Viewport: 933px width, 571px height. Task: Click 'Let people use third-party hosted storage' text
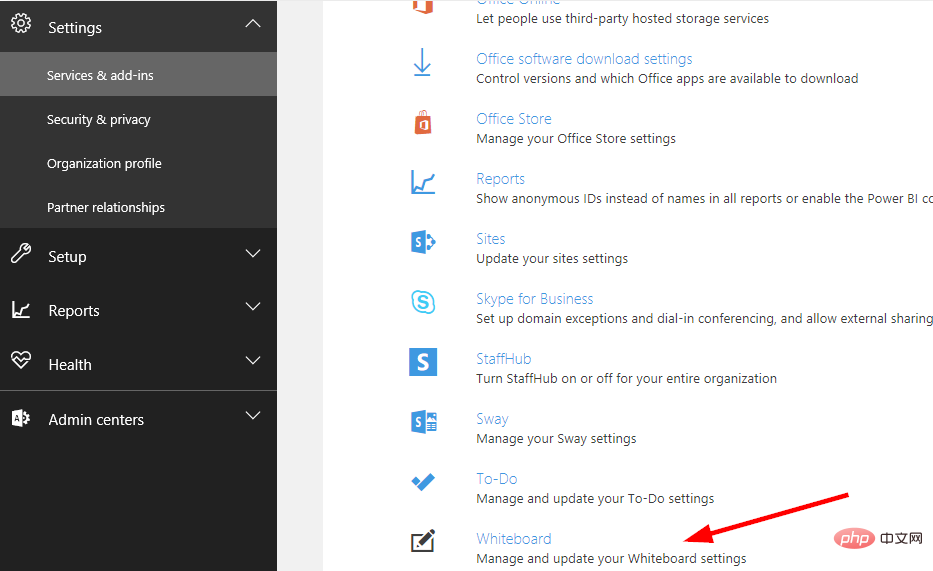[x=622, y=18]
